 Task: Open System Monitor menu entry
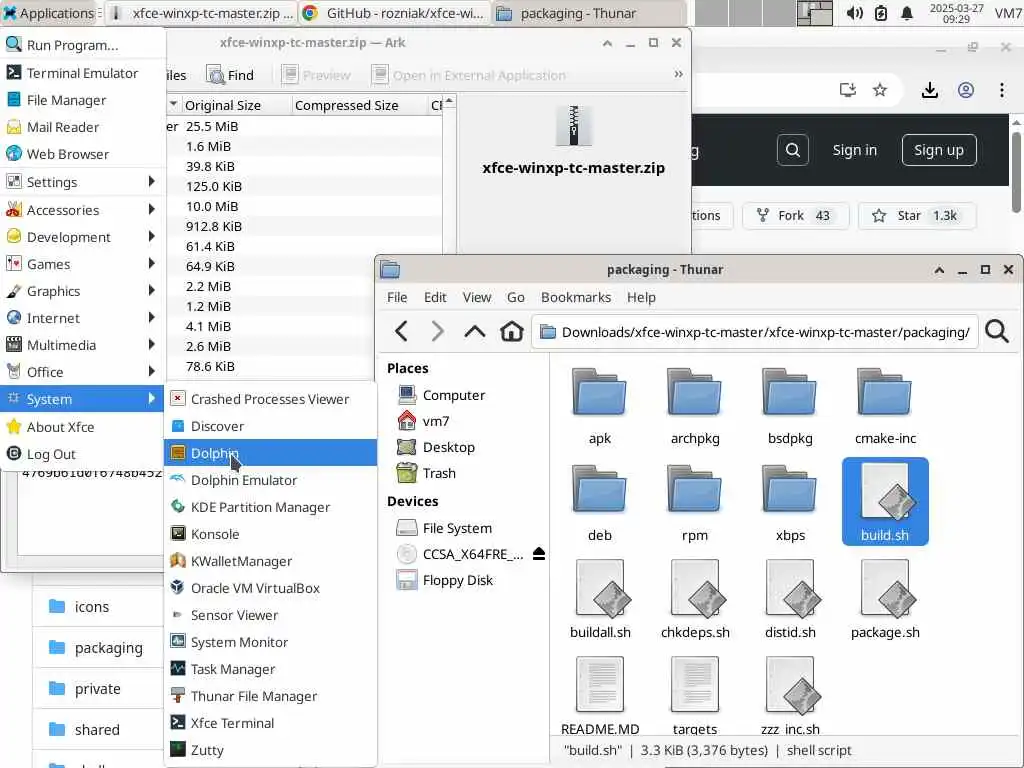click(x=270, y=642)
